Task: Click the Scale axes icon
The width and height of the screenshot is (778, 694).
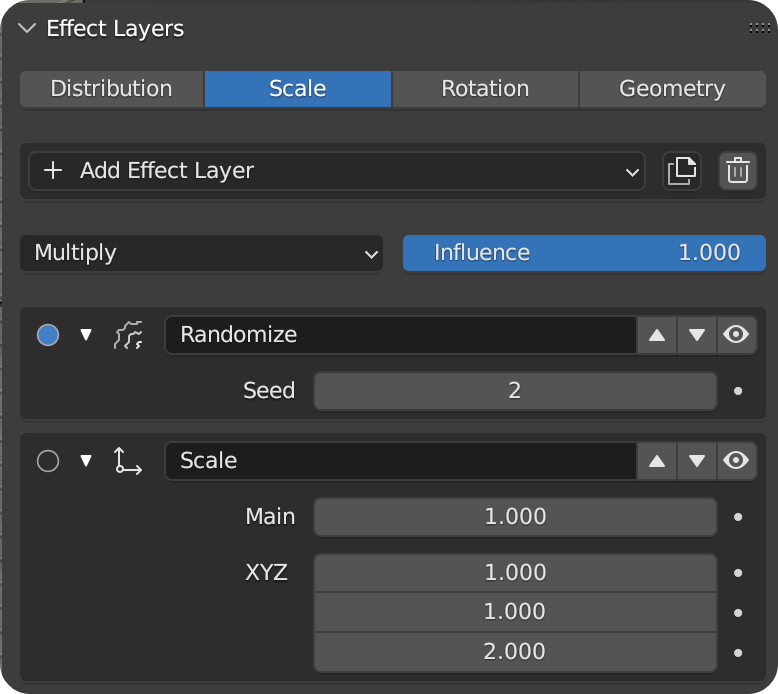Action: click(x=129, y=461)
